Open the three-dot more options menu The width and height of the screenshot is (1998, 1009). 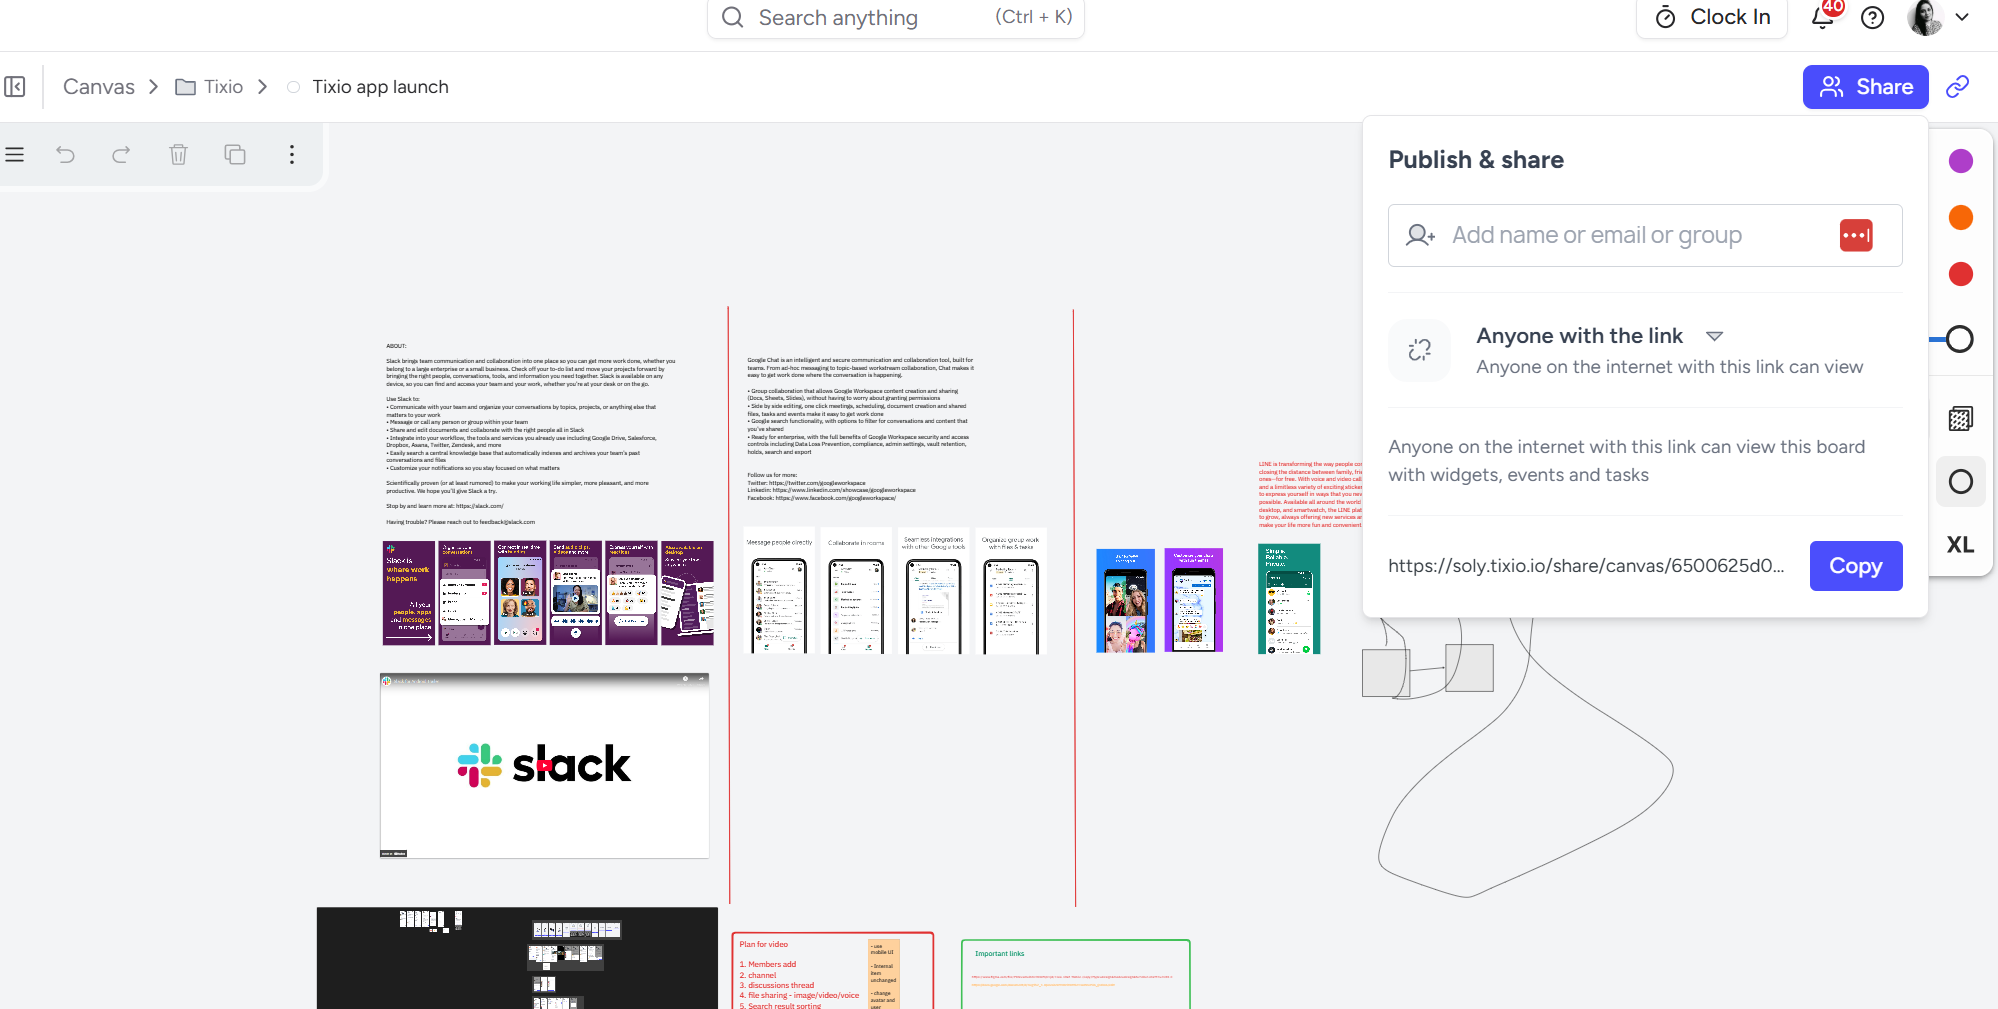click(292, 155)
